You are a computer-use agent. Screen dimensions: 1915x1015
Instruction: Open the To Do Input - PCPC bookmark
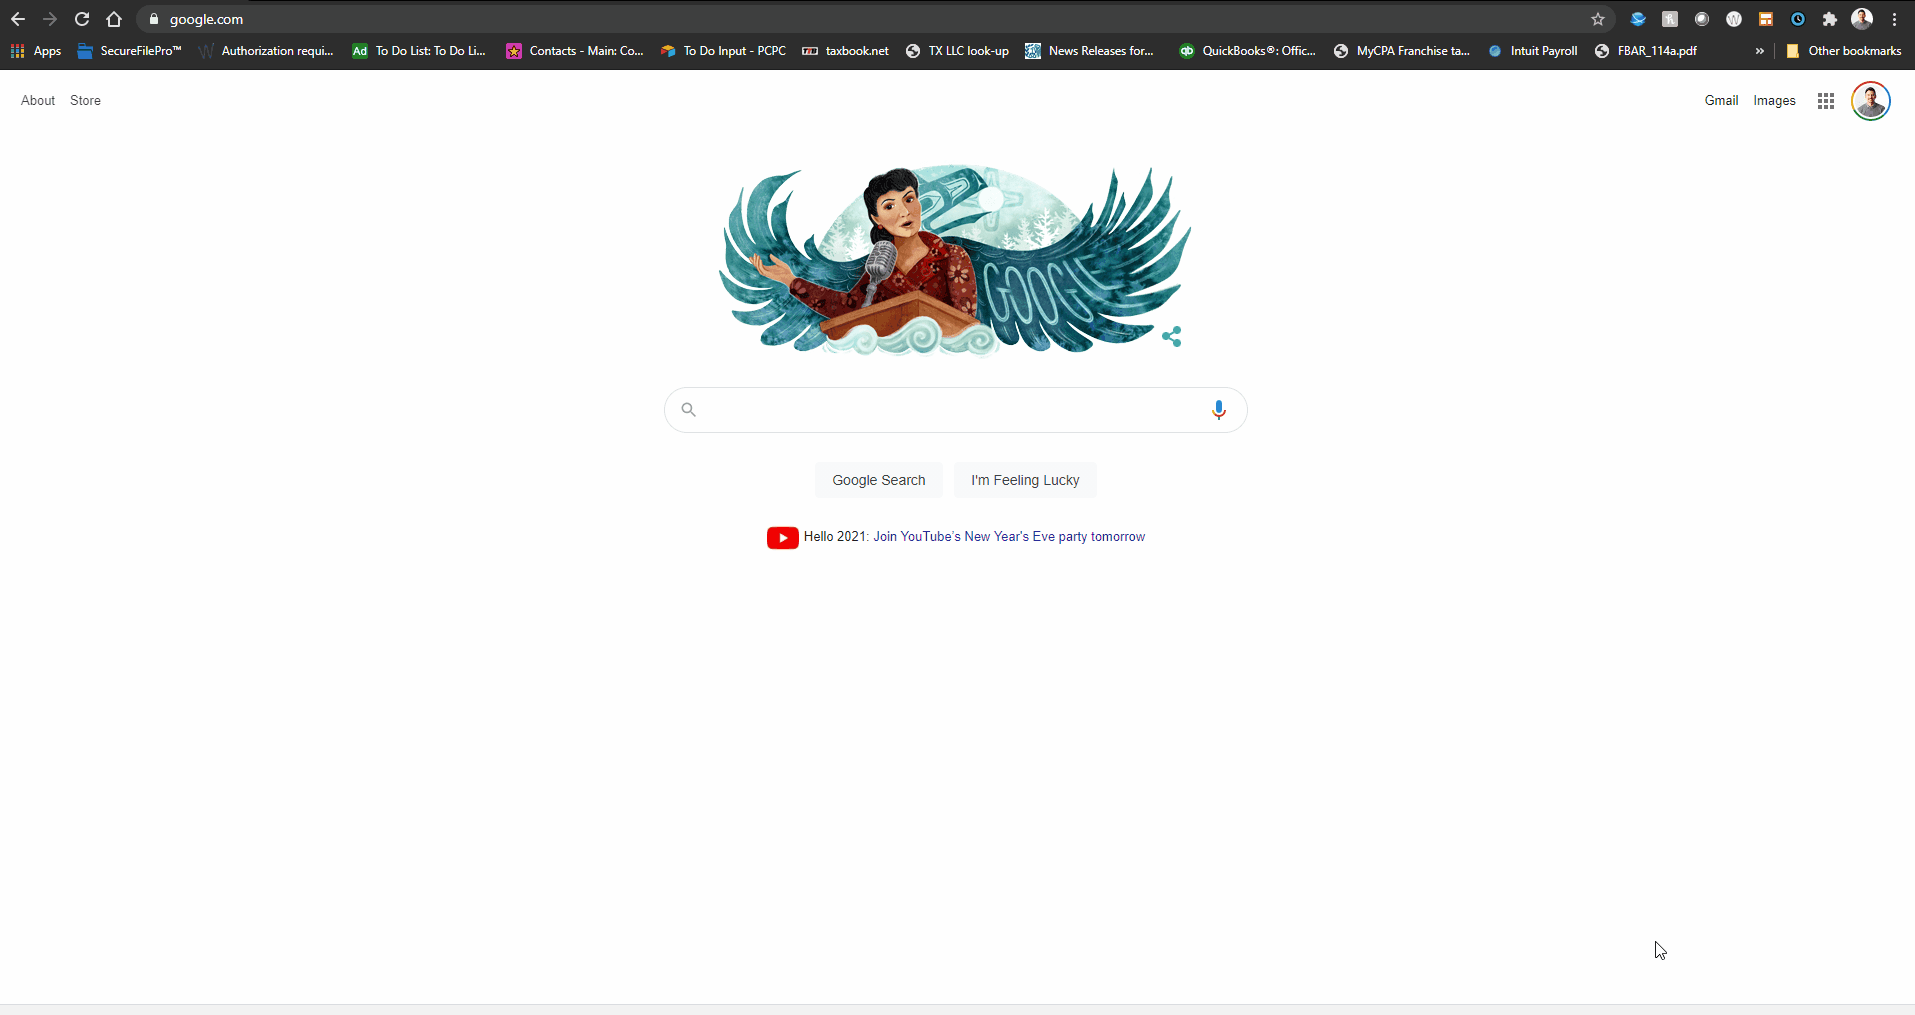click(723, 51)
